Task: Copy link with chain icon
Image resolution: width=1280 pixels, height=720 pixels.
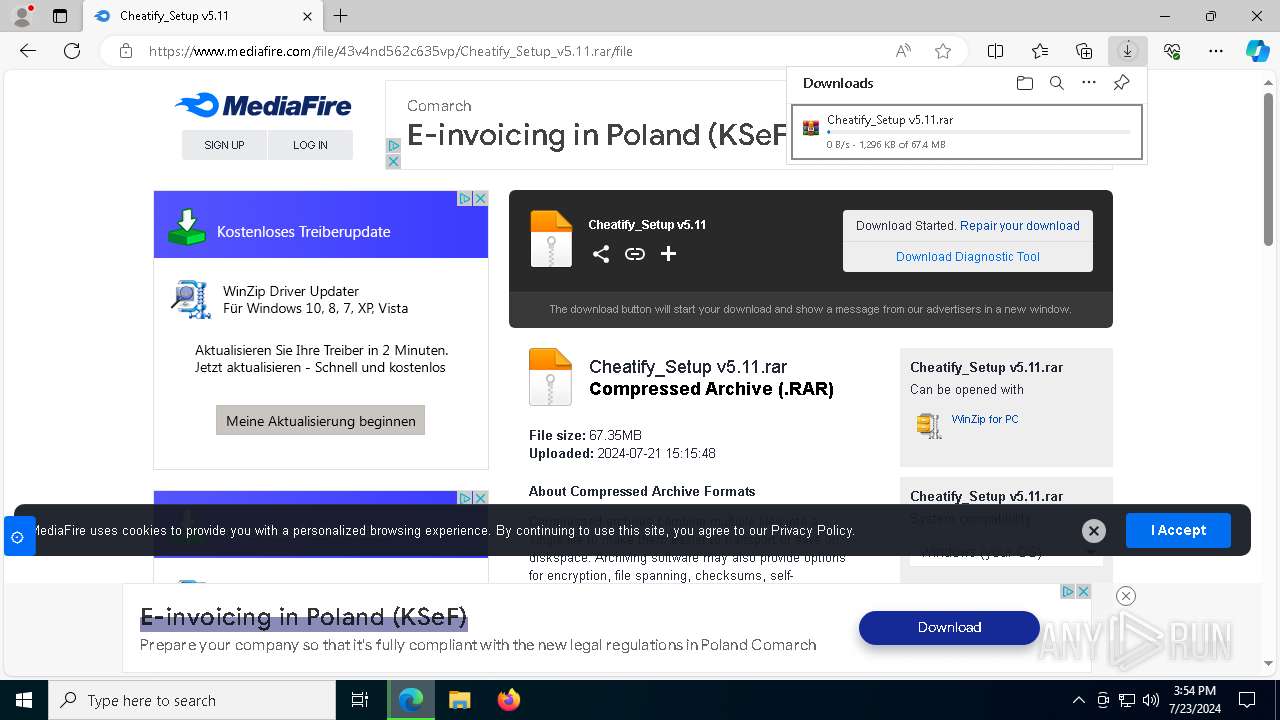Action: pyautogui.click(x=635, y=254)
